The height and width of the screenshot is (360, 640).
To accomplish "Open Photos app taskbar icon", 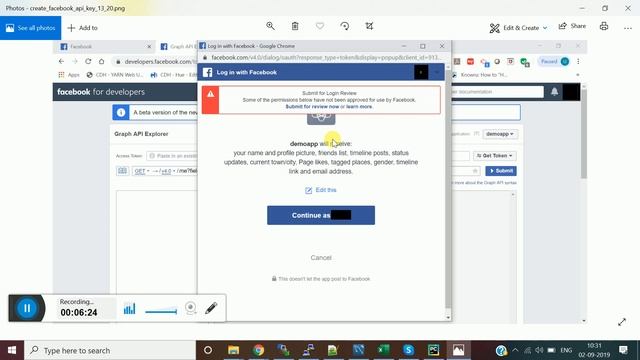I will coord(458,350).
